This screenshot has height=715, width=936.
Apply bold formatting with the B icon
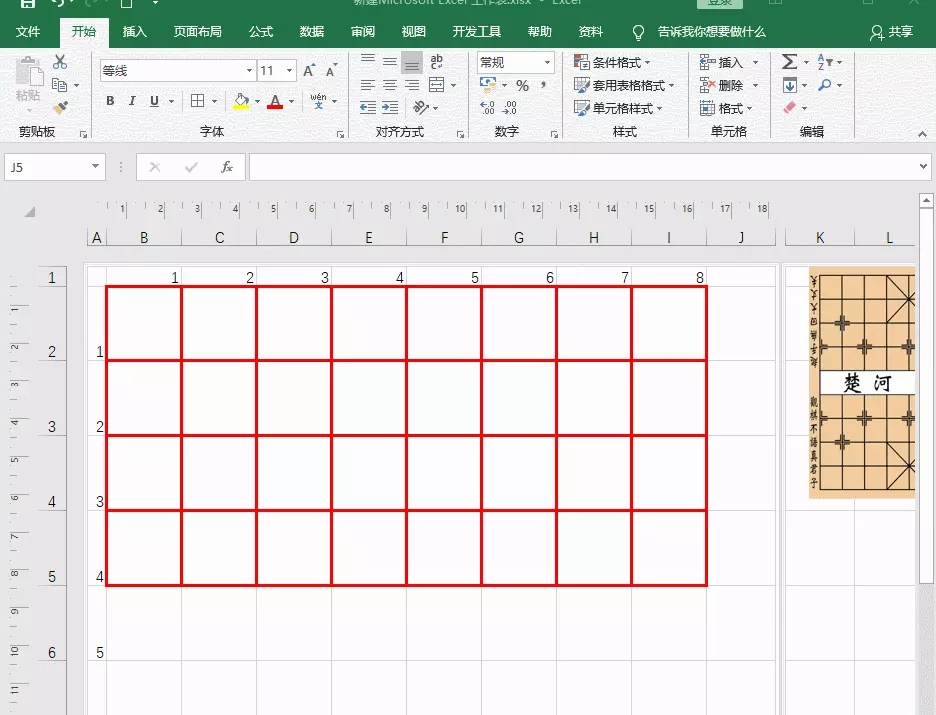pos(109,101)
